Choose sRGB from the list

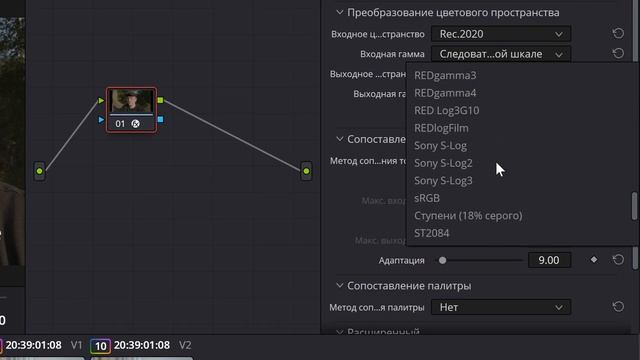tap(427, 198)
